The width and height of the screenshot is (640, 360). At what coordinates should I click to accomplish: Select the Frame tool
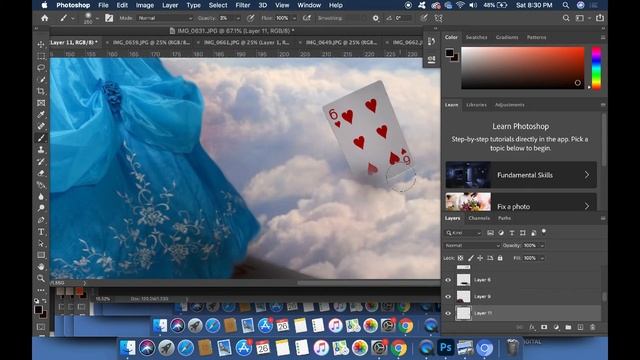[x=41, y=103]
